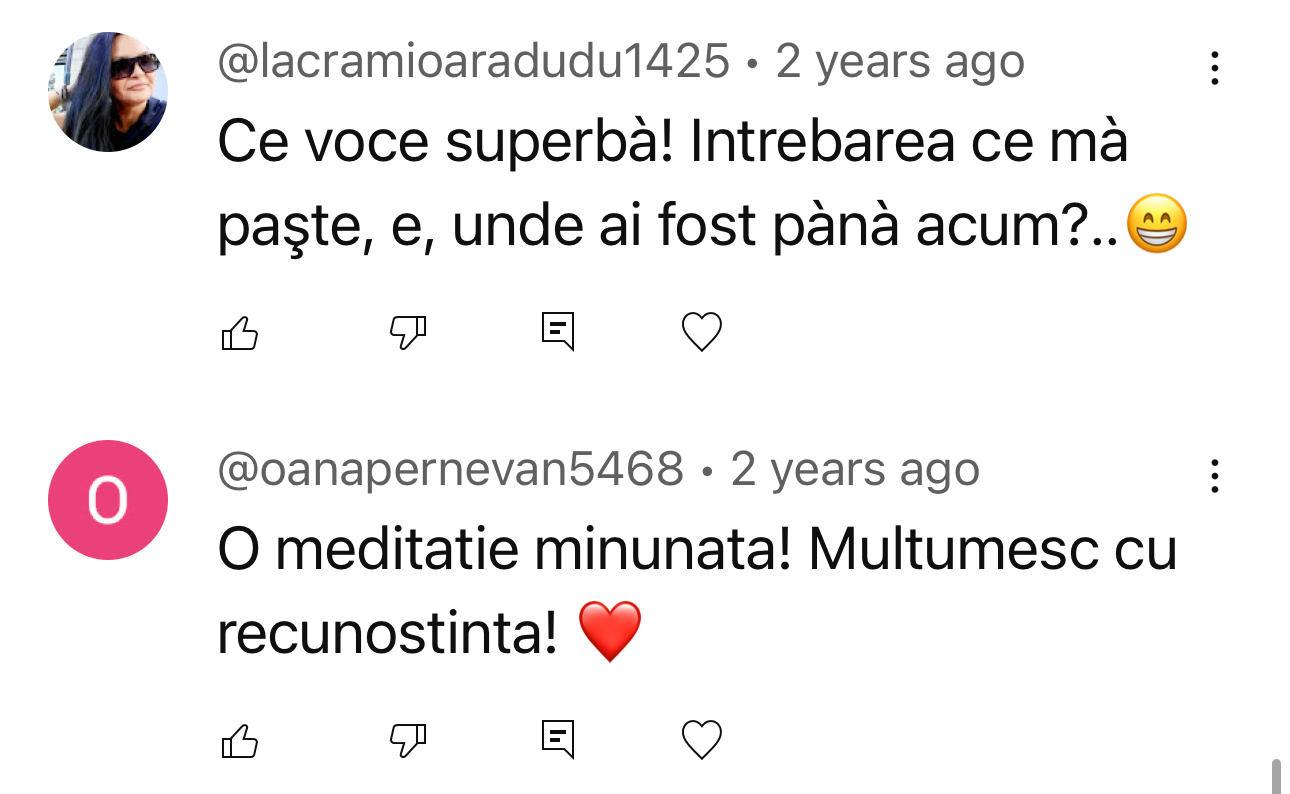The height and width of the screenshot is (794, 1290).
Task: Open the profile photo of lacramioaradudu1425
Action: (108, 92)
